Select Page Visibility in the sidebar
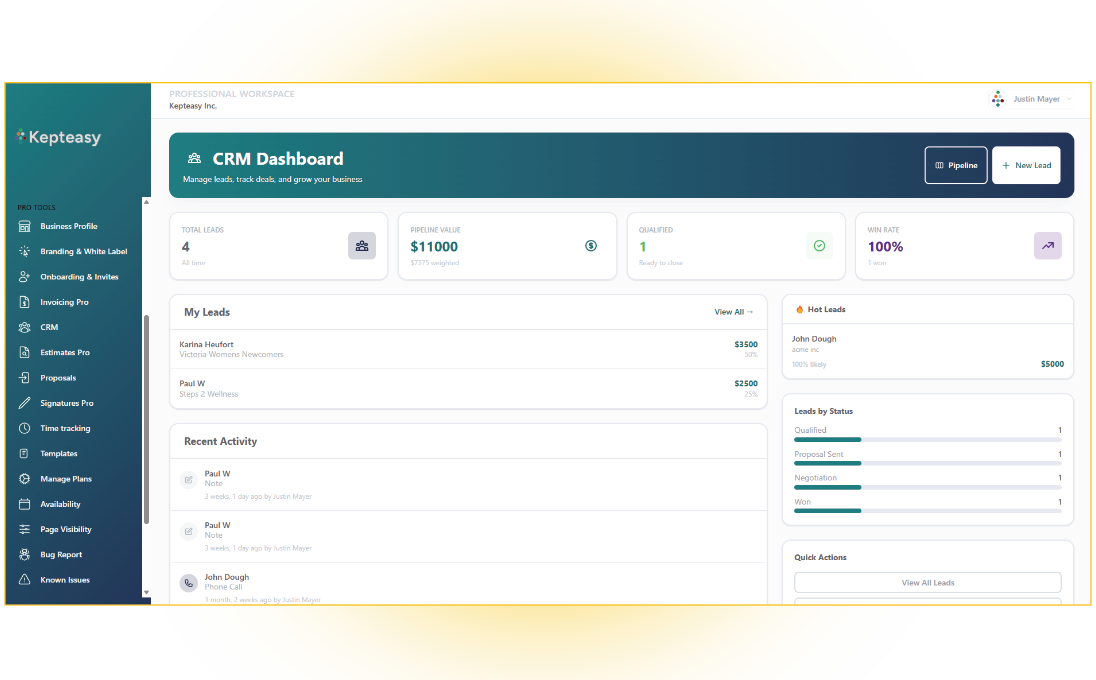Image resolution: width=1096 pixels, height=680 pixels. click(24, 529)
